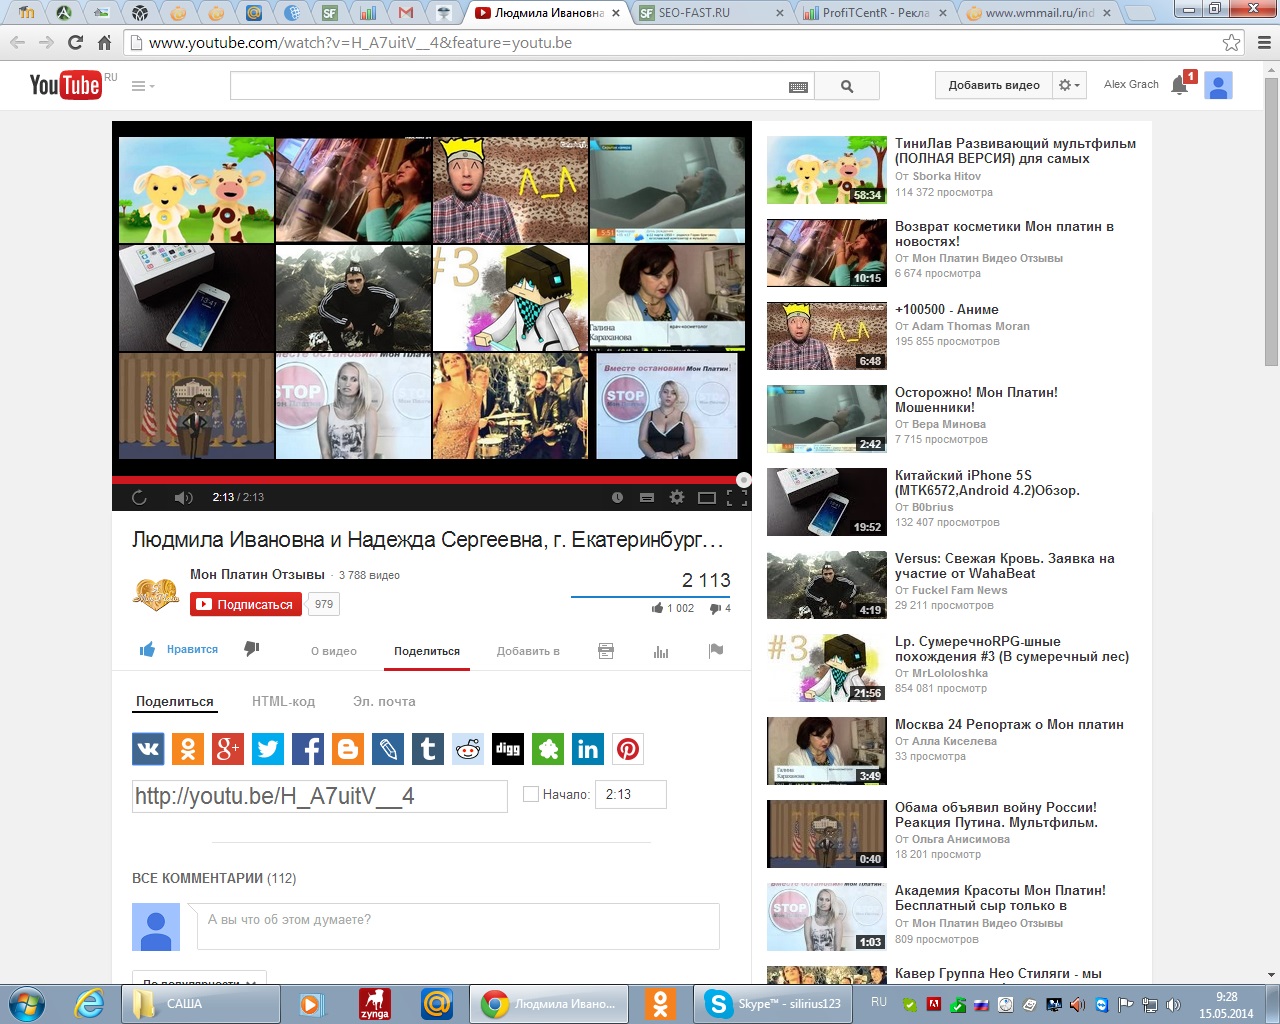Open transcript icon tab
1280x1024 pixels.
[606, 651]
